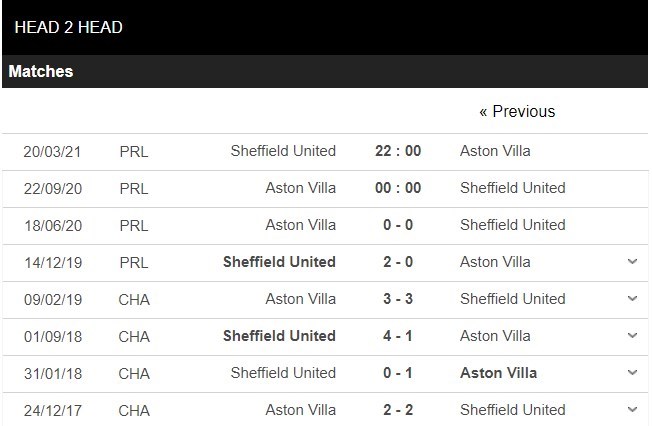Screen dimensions: 652x426
Task: Click the 3 - 3 score result
Action: [397, 299]
